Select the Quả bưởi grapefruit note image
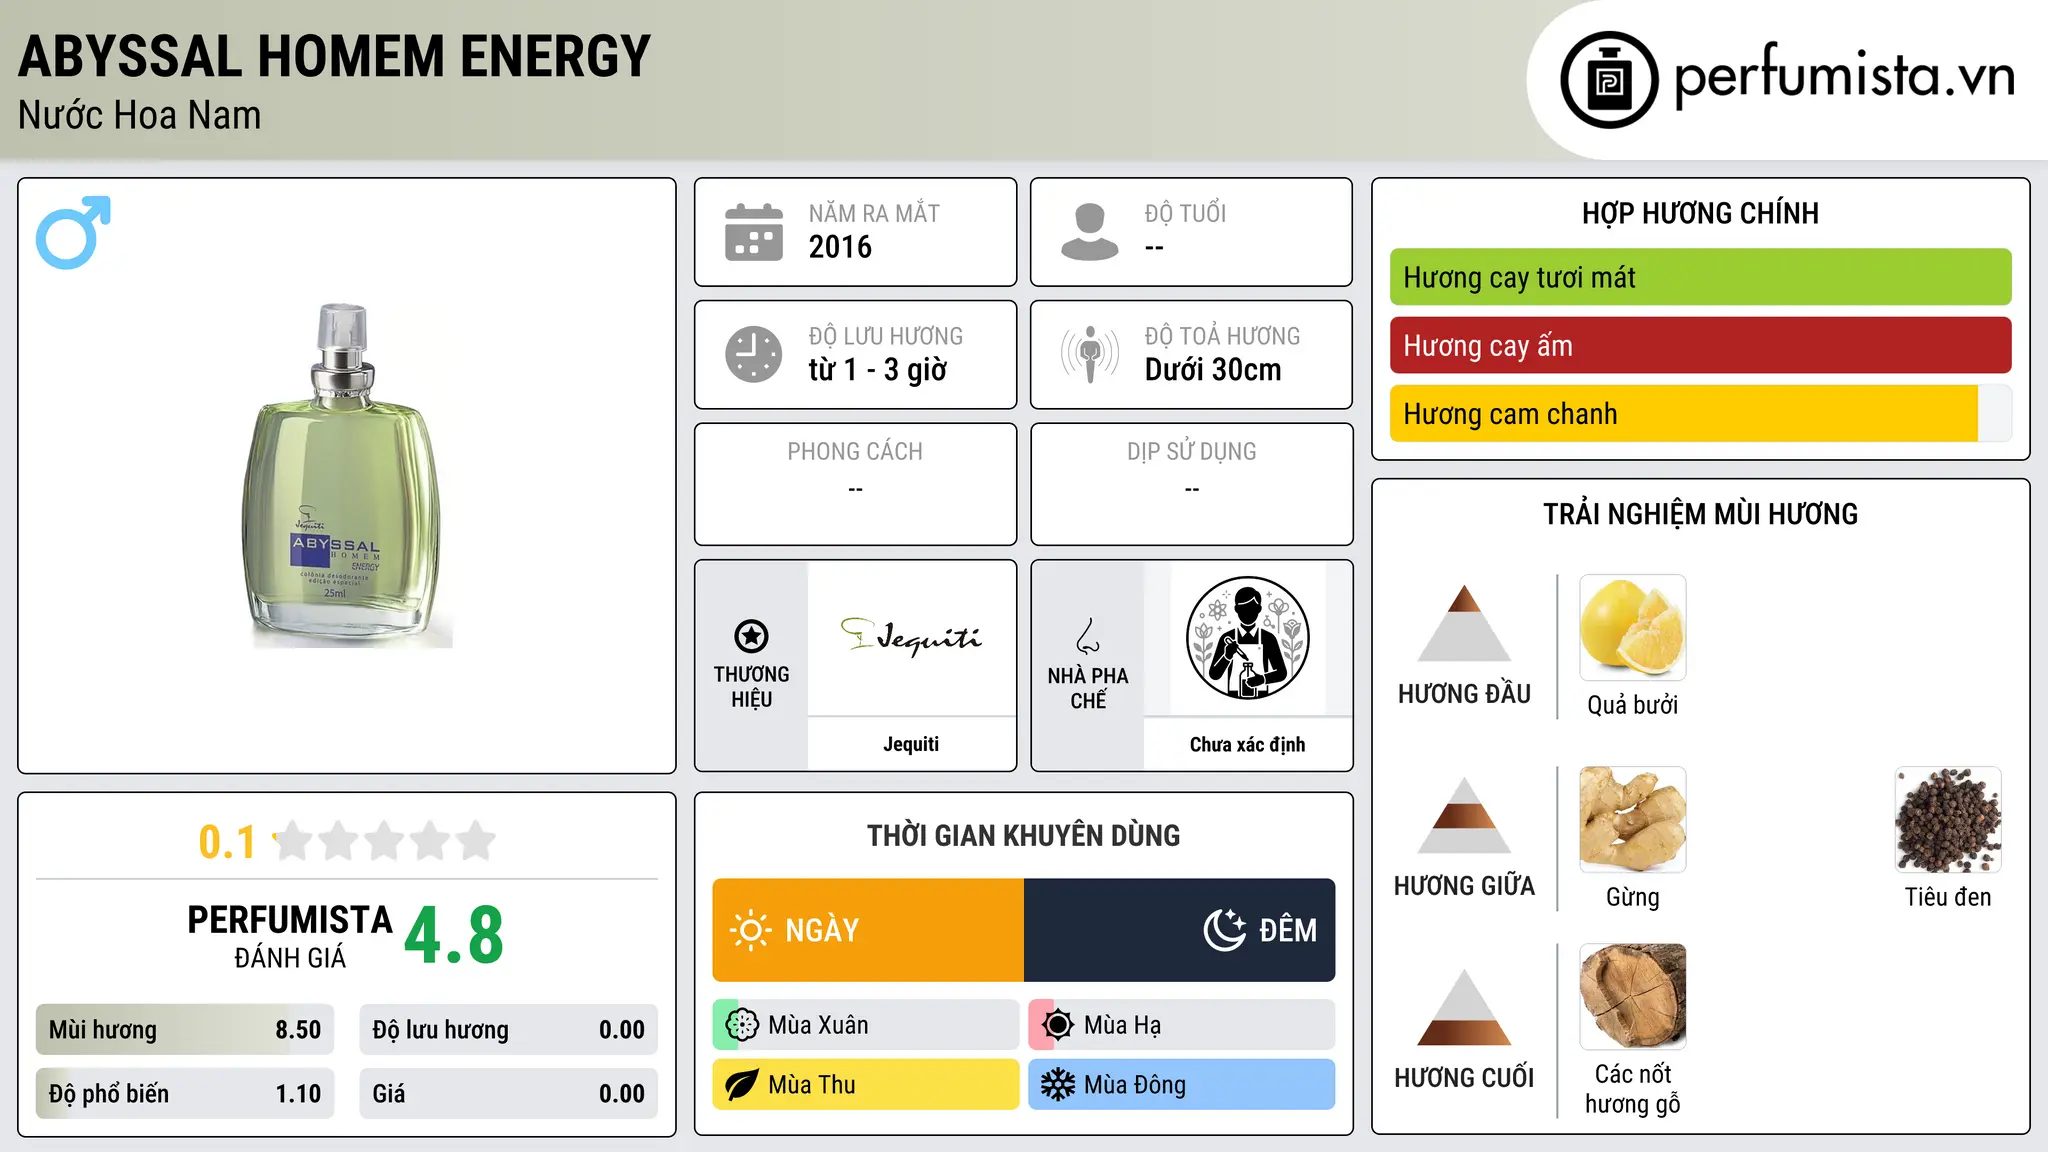 click(x=1633, y=628)
